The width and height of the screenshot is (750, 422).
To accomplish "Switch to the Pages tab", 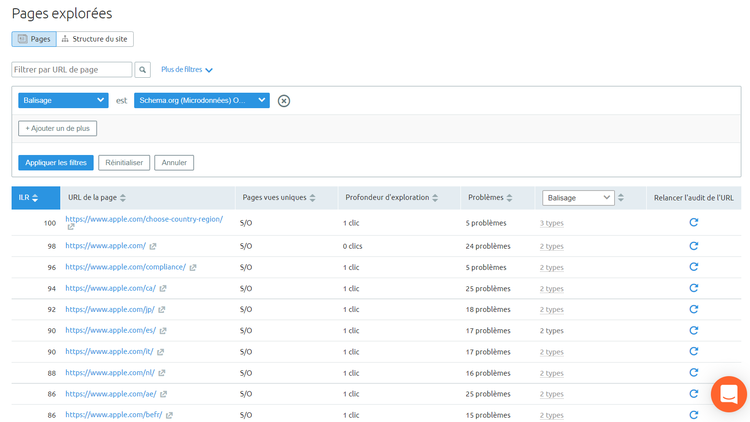I will click(x=34, y=39).
